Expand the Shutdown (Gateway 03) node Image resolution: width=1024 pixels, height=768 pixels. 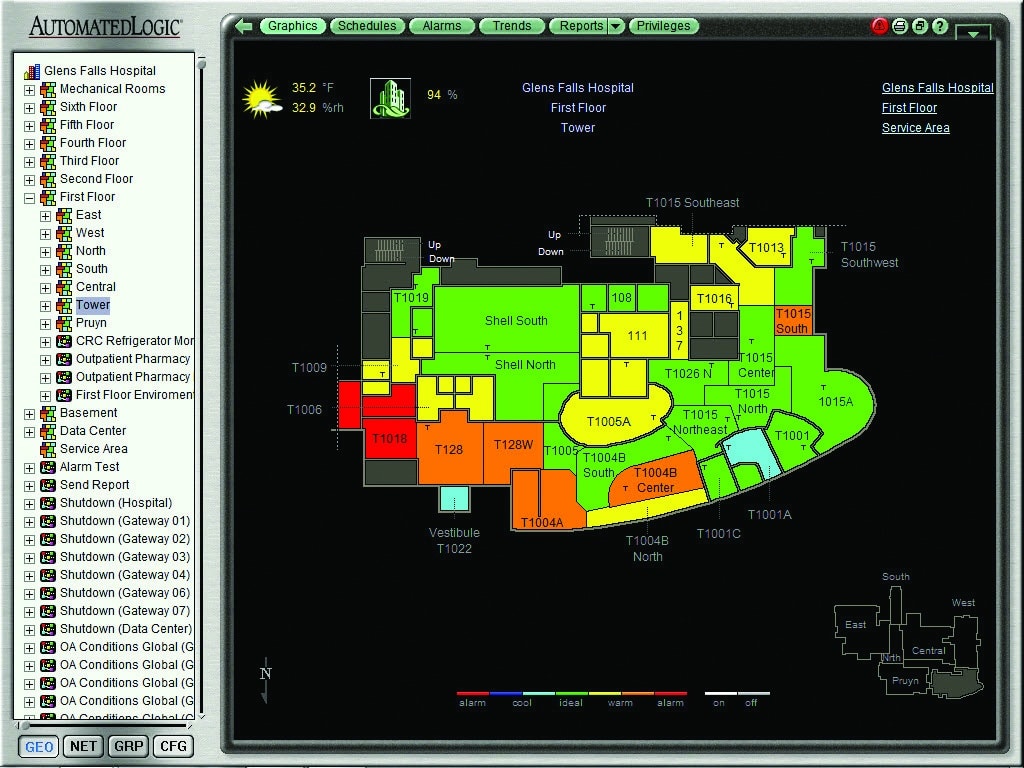pyautogui.click(x=29, y=558)
